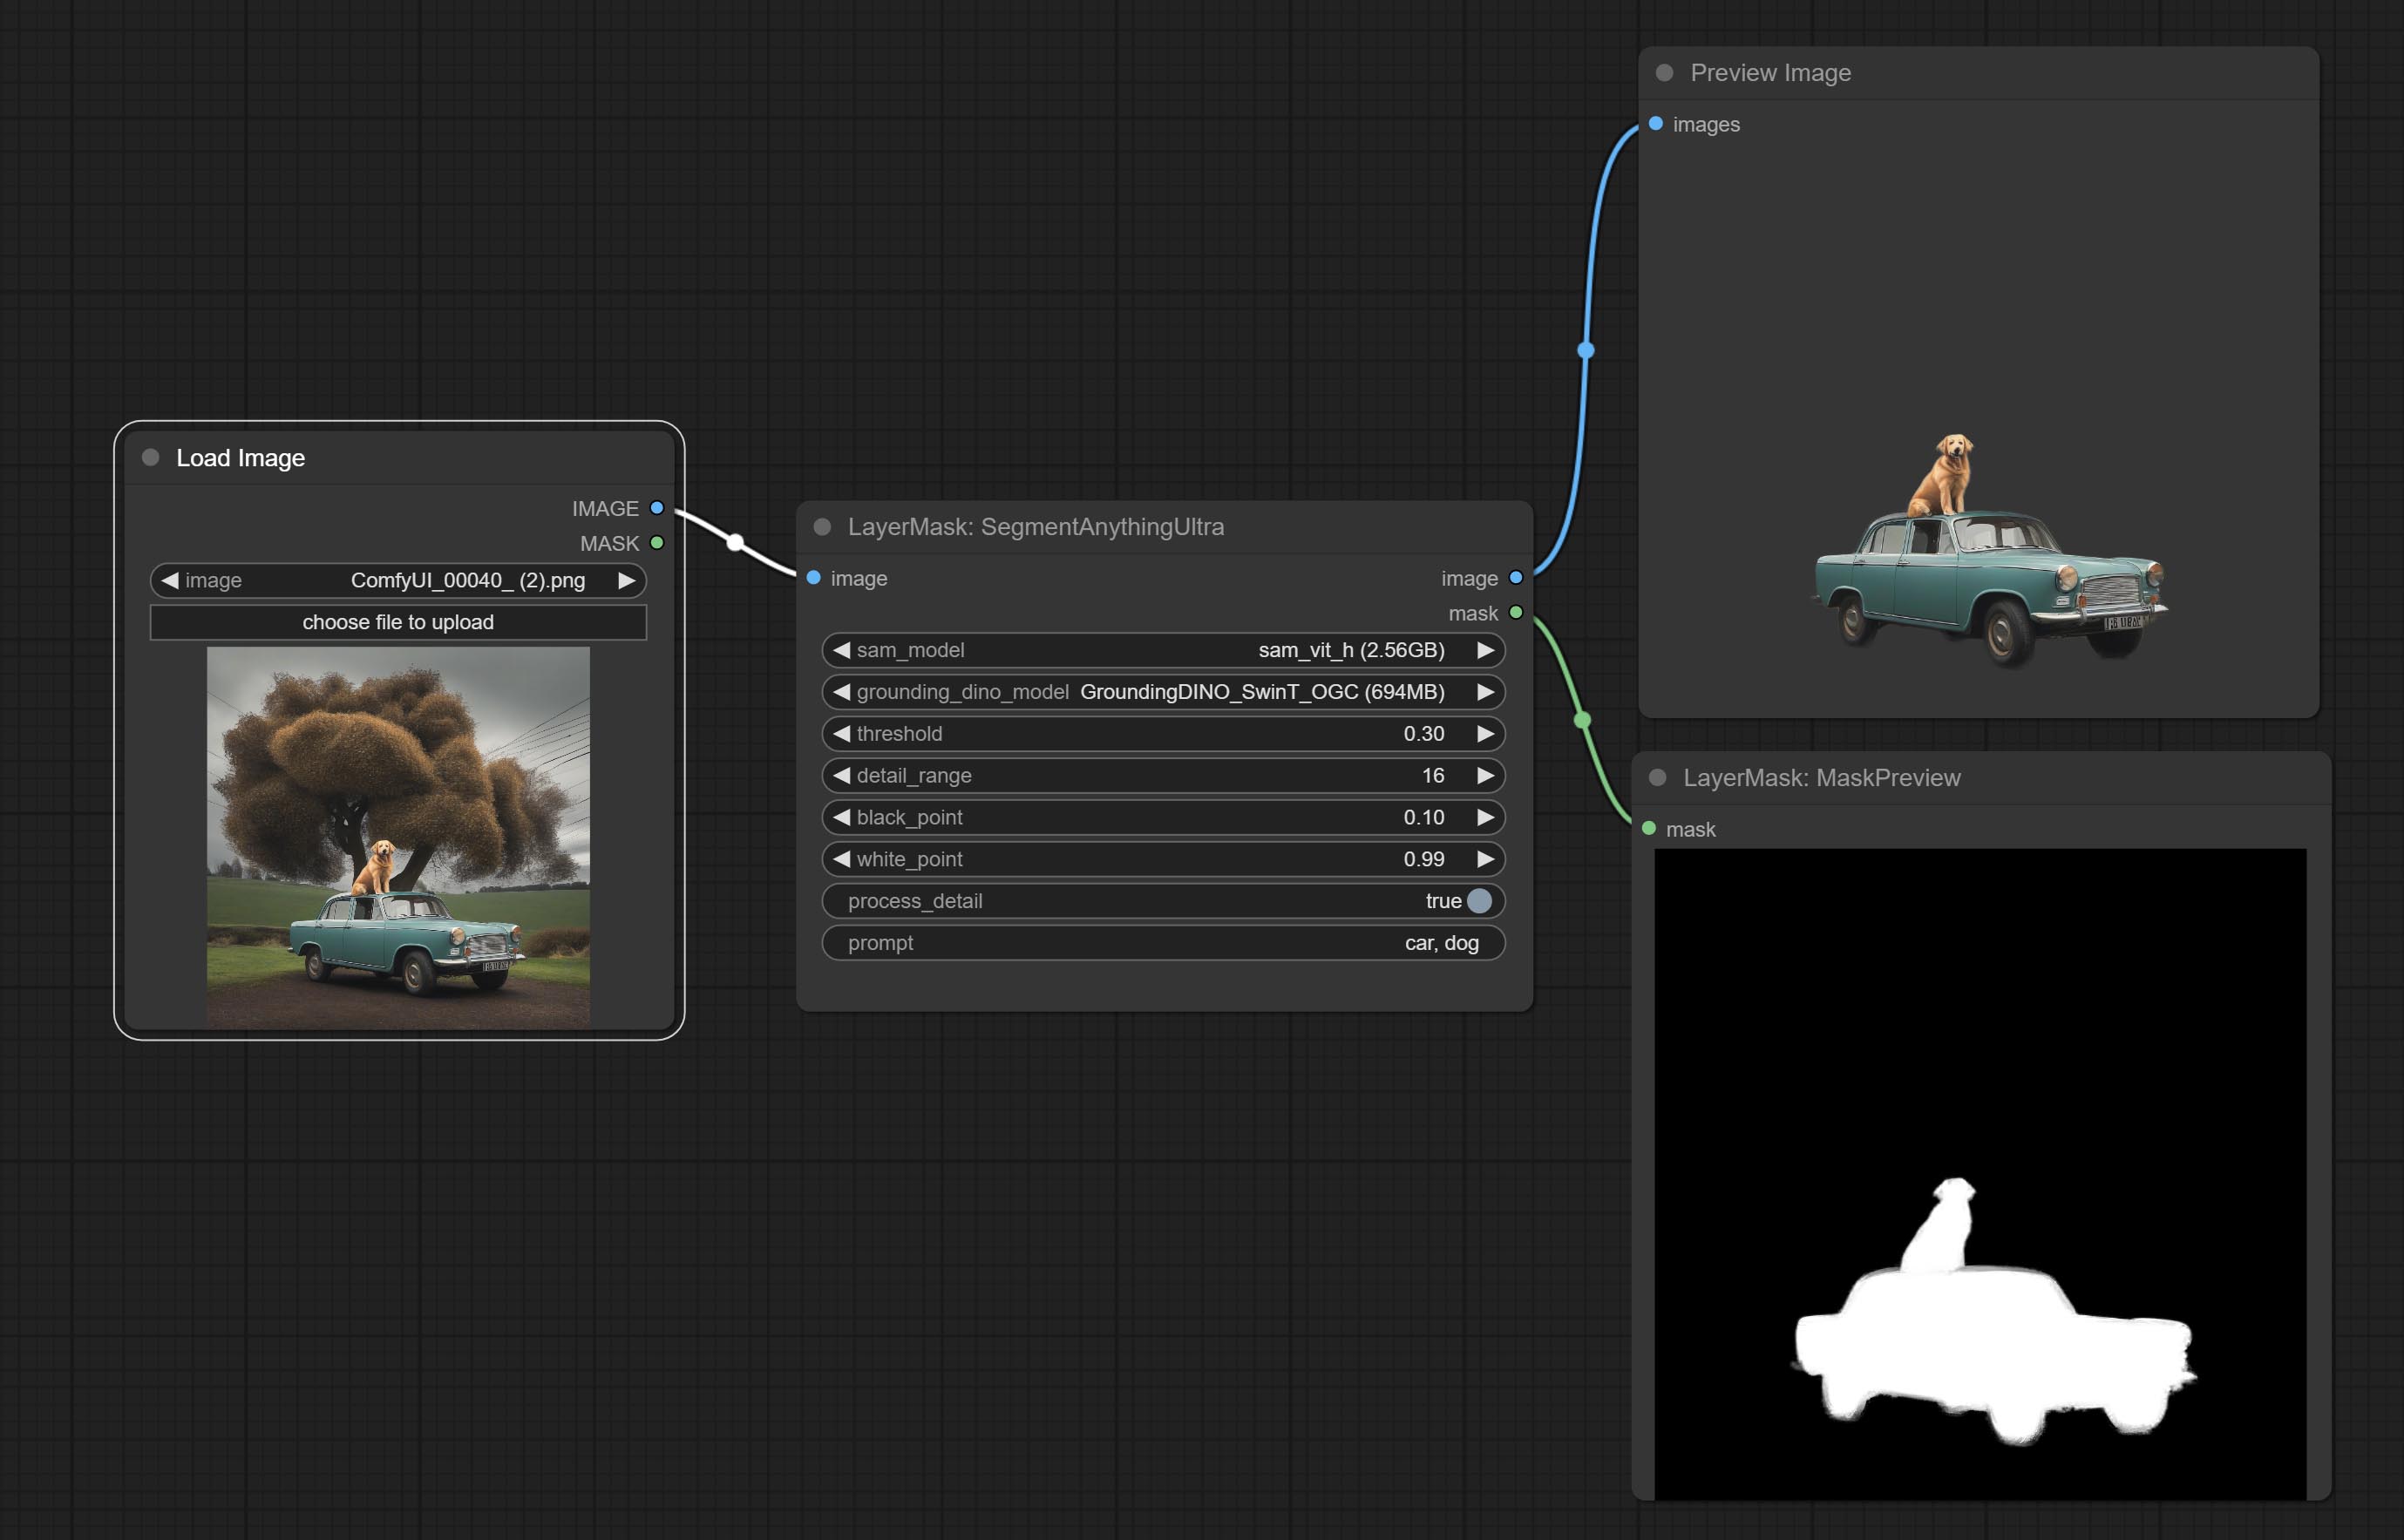This screenshot has height=1540, width=2404.
Task: Collapse the Load Image node using its dot
Action: [x=151, y=458]
